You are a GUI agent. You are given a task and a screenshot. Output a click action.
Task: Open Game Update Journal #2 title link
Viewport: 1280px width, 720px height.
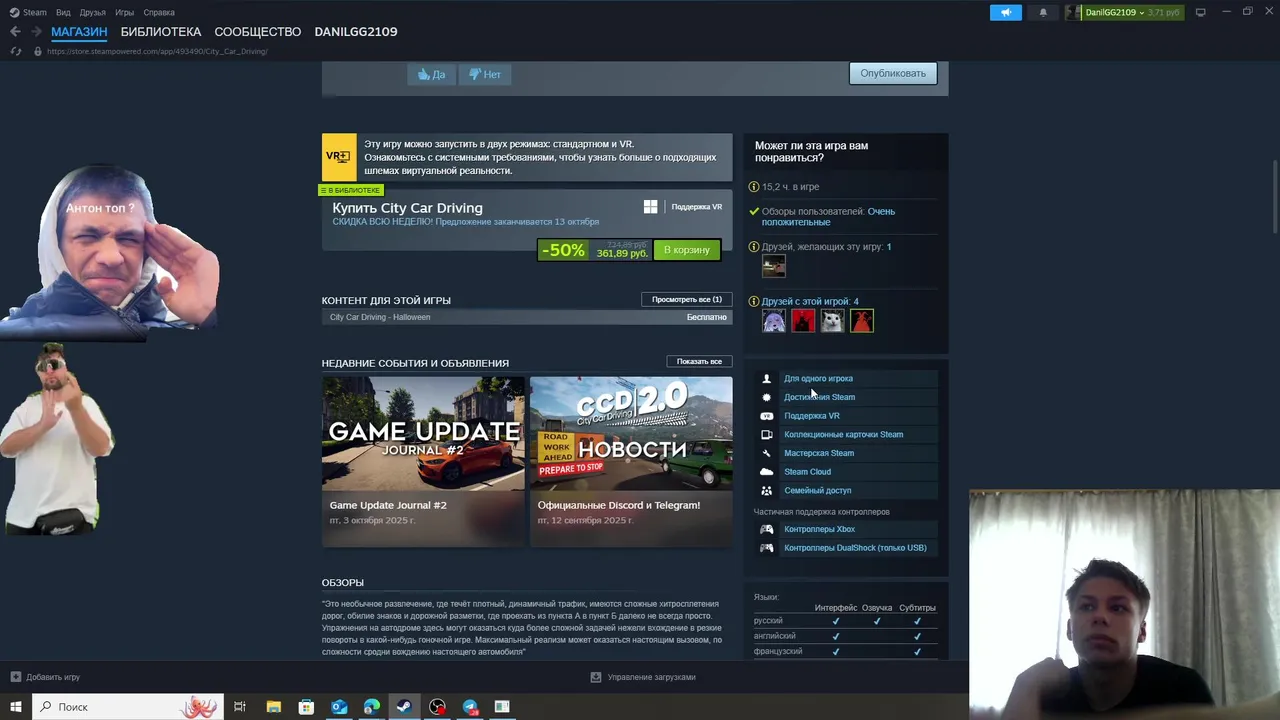click(388, 505)
